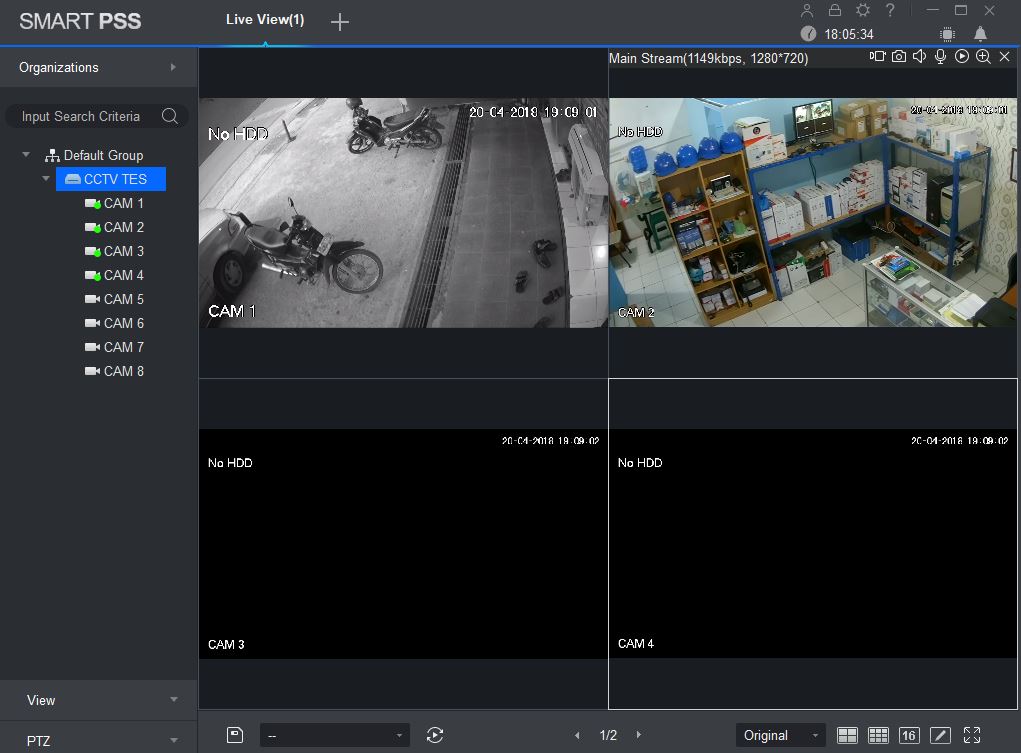
Task: Lock the application with padlock icon
Action: 835,10
